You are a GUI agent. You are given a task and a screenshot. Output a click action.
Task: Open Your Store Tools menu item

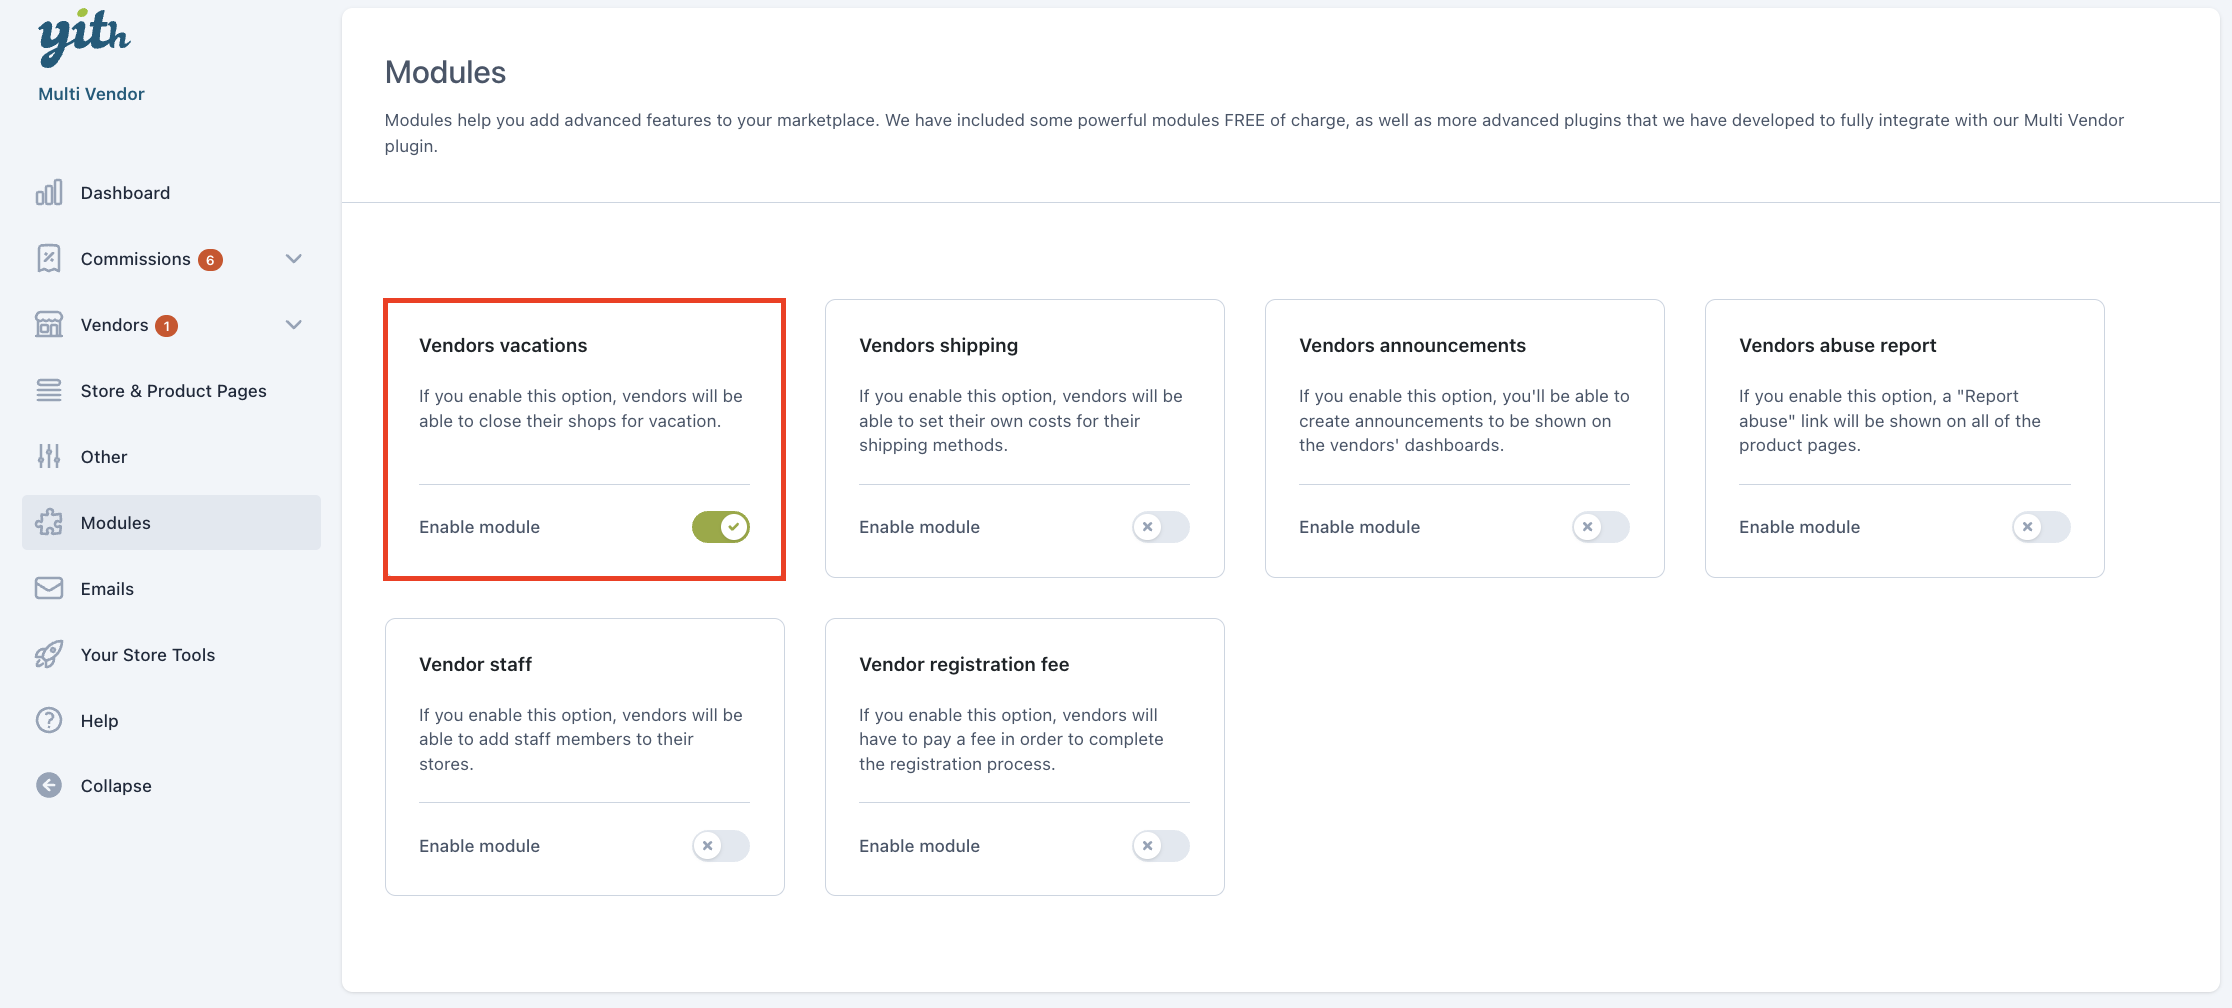[x=172, y=654]
